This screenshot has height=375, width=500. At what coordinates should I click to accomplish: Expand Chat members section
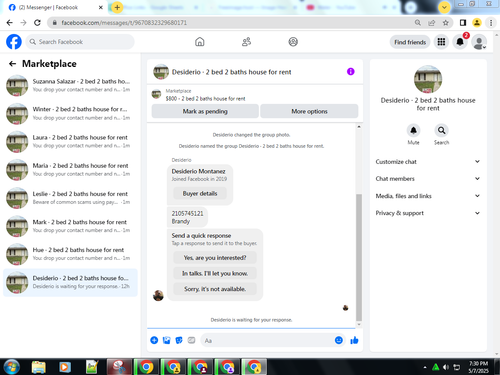click(x=428, y=179)
